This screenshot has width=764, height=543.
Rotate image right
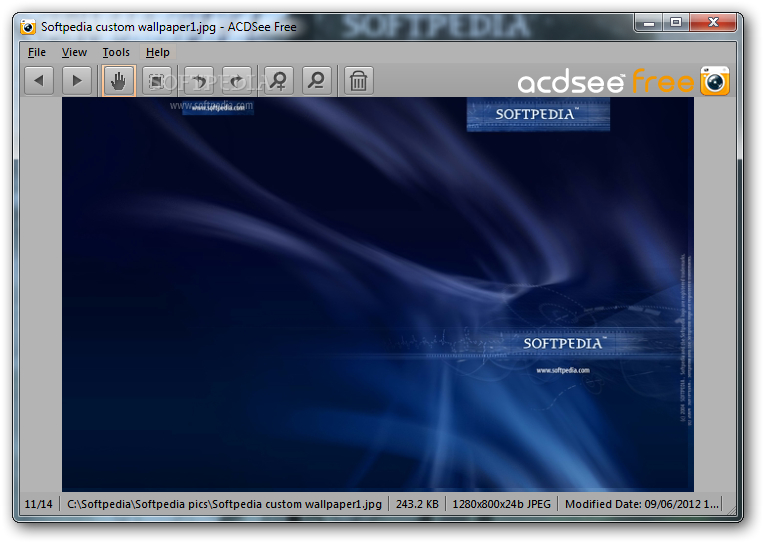tap(237, 80)
